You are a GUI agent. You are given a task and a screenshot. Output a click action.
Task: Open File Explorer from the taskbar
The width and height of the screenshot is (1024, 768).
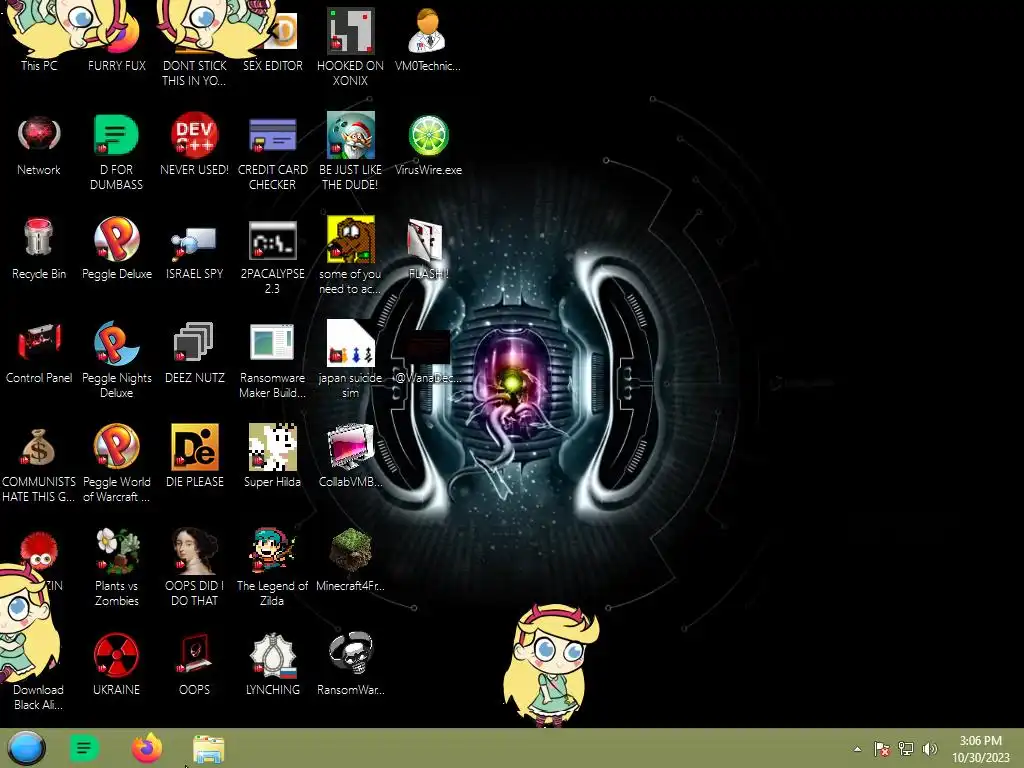209,749
